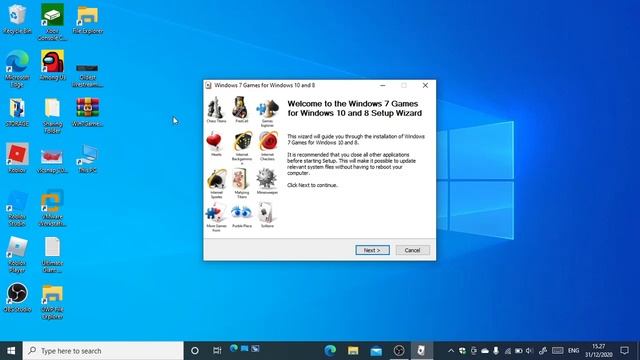Close the setup wizard window
This screenshot has width=640, height=360.
coord(425,85)
